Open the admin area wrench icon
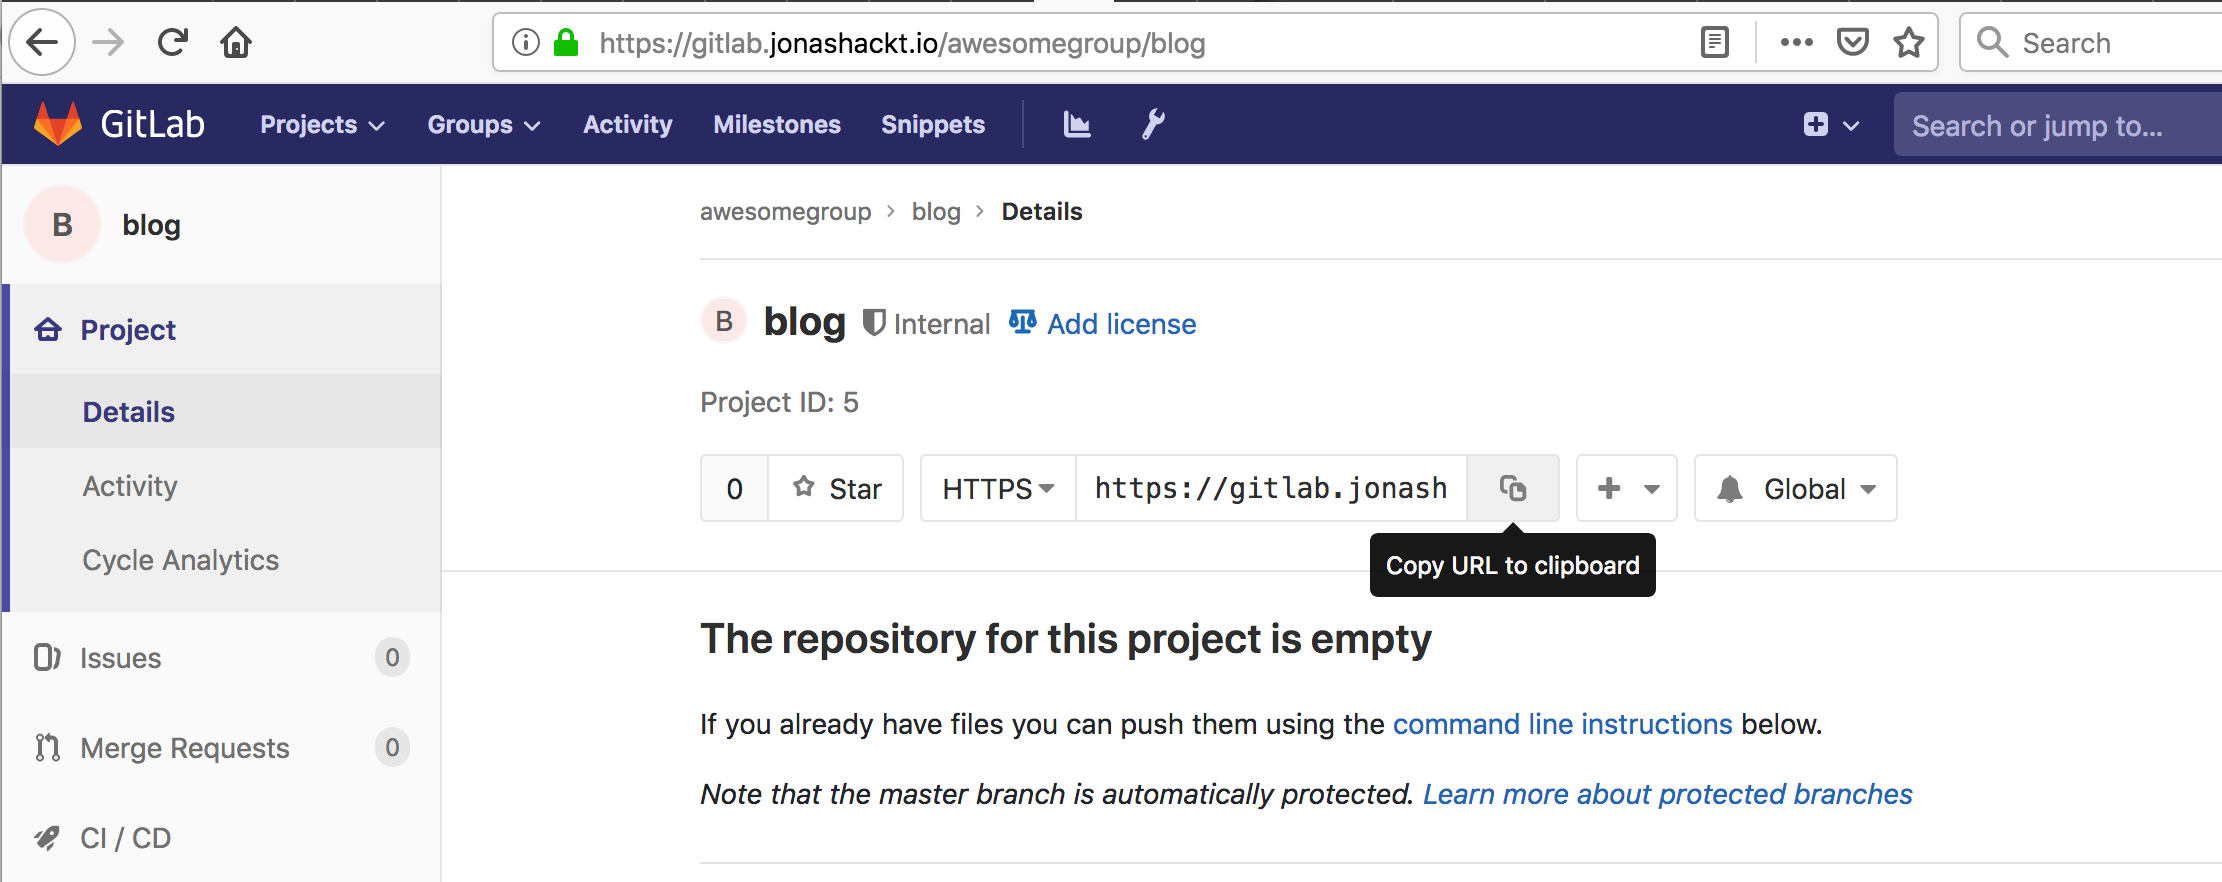The width and height of the screenshot is (2222, 882). click(1153, 124)
